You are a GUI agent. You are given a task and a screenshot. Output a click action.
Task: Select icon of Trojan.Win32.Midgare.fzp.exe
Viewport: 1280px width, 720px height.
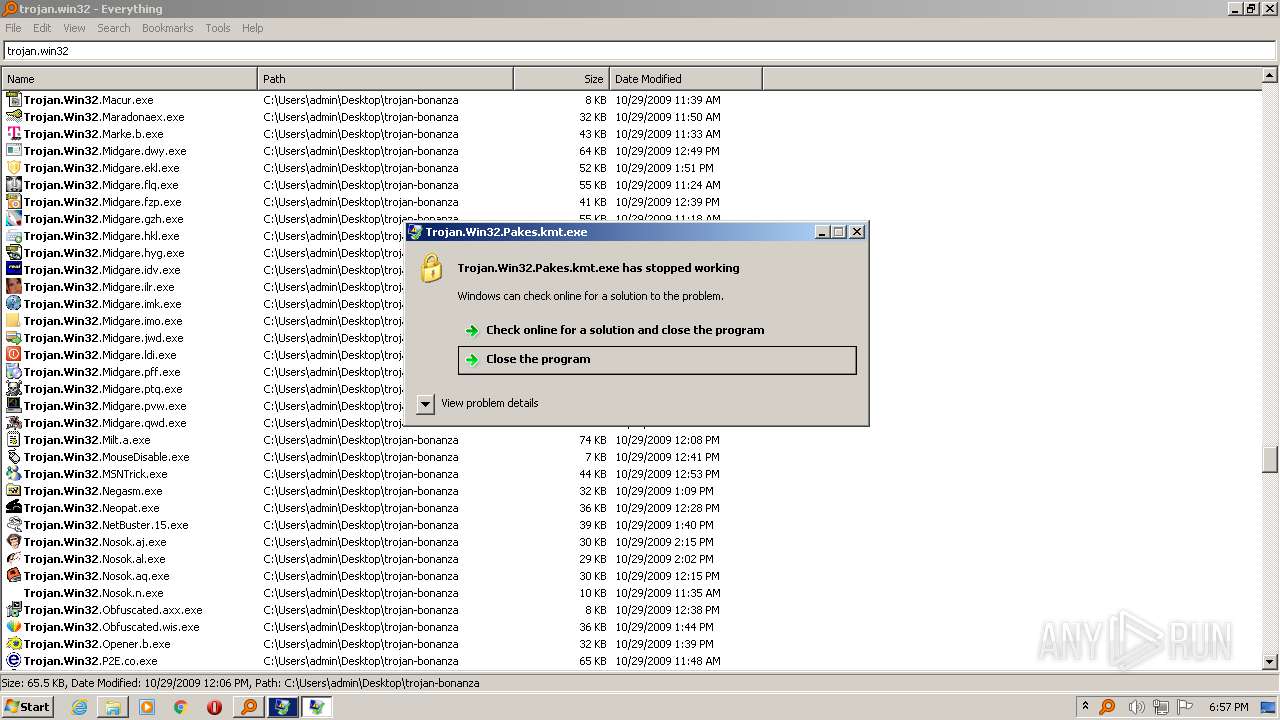[x=14, y=202]
